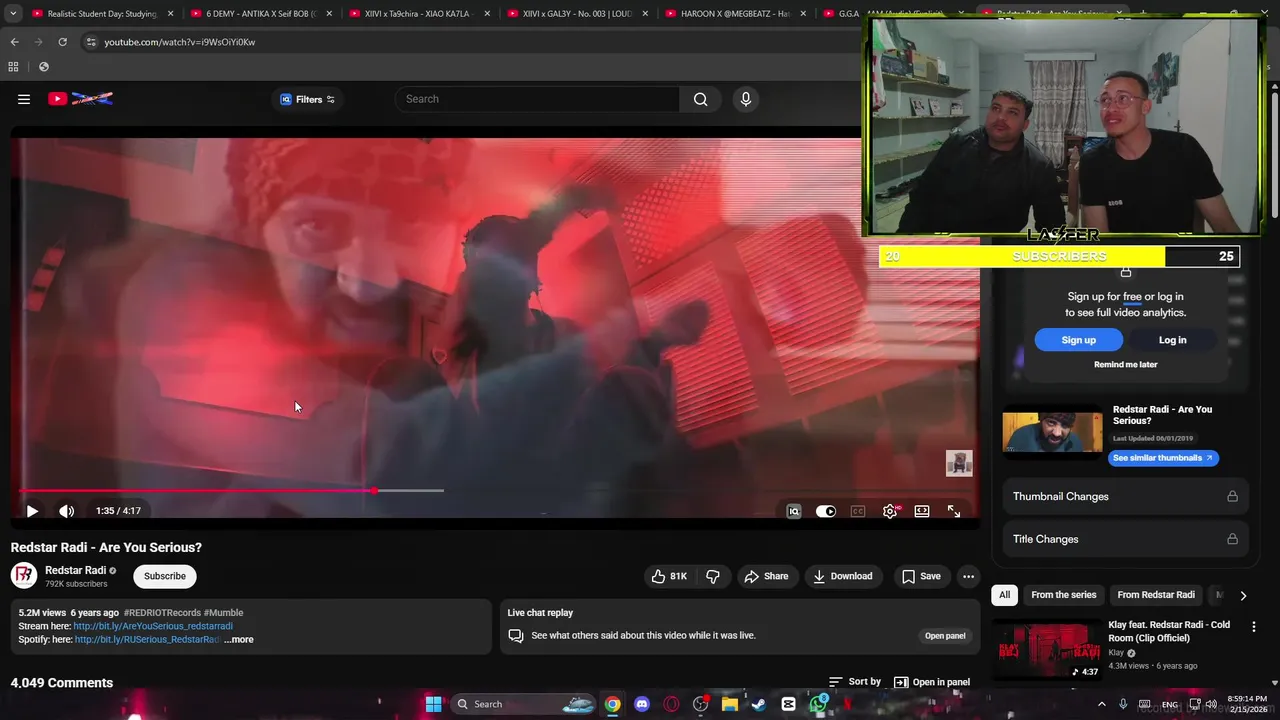The image size is (1280, 720).
Task: Expand Thumbnail Changes section
Action: click(x=1125, y=496)
